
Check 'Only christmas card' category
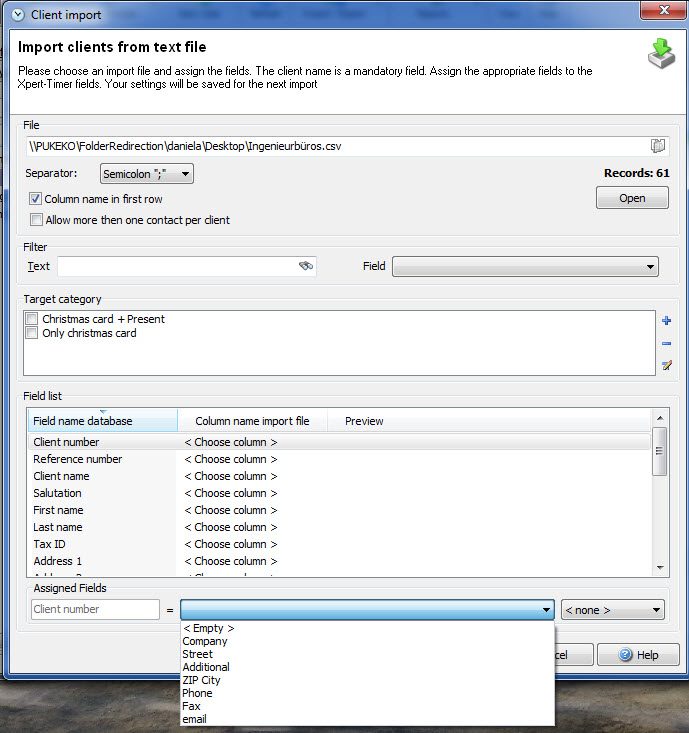pyautogui.click(x=32, y=333)
